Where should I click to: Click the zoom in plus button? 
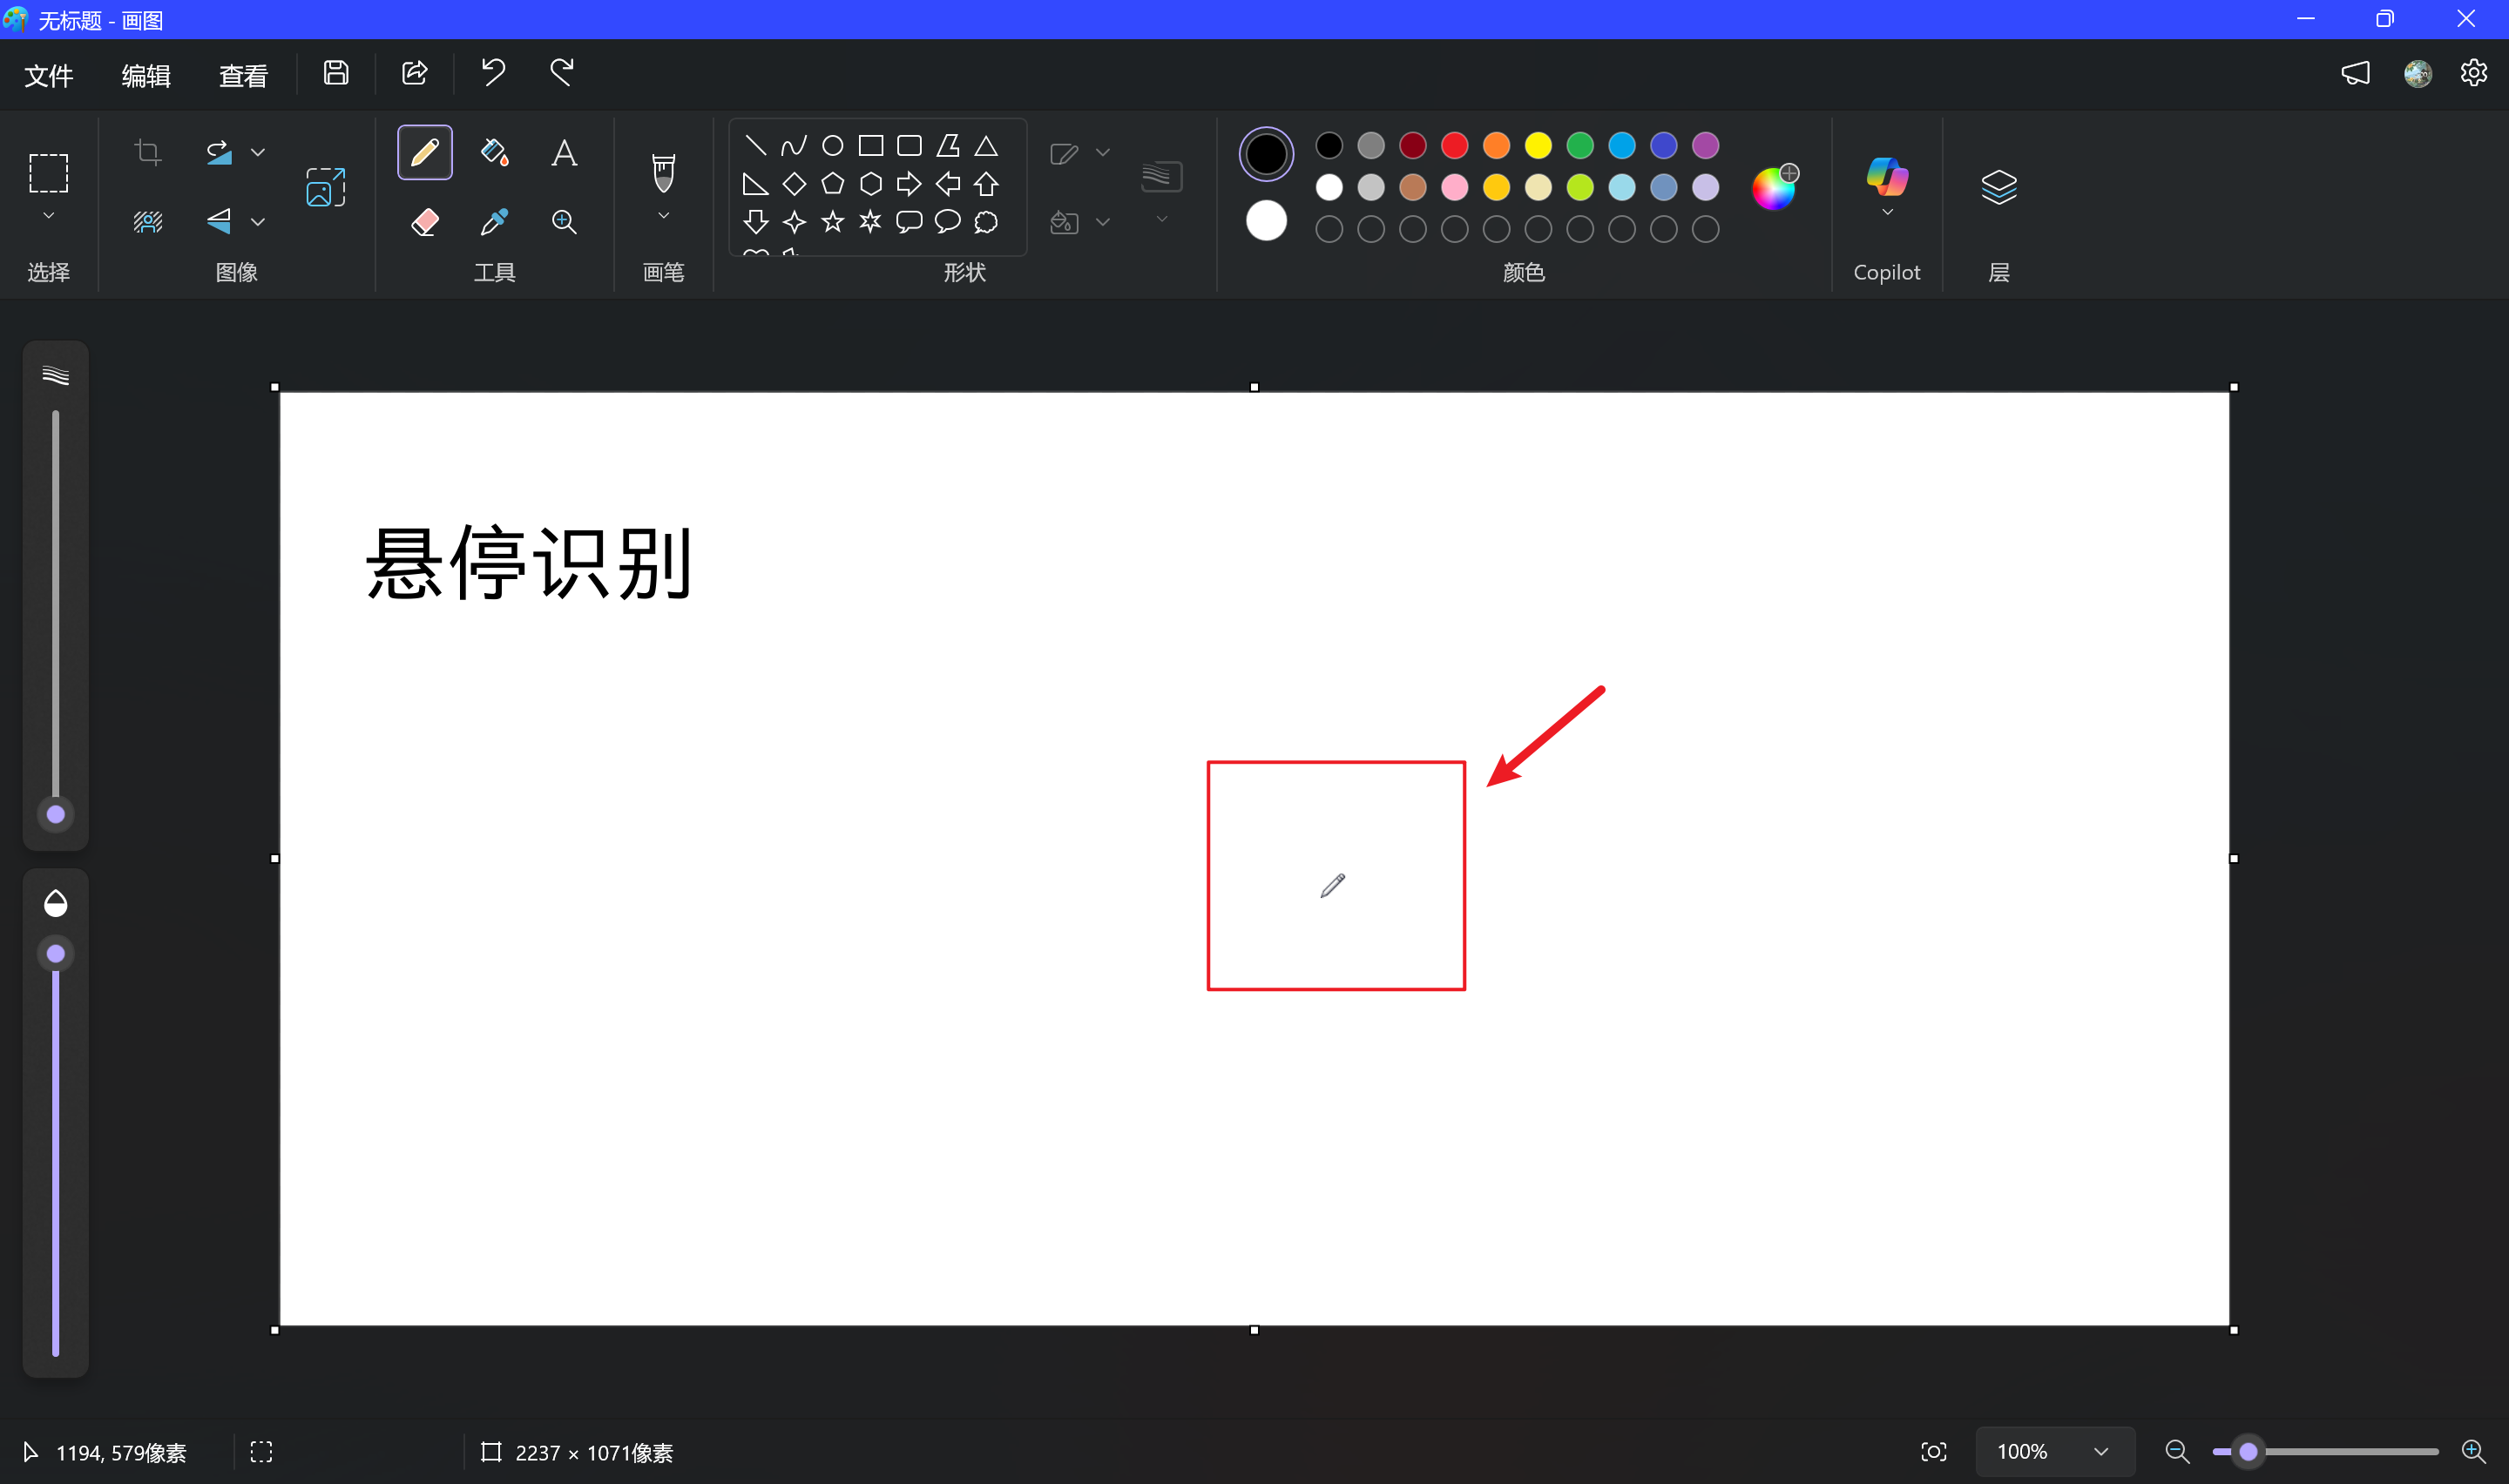pos(2472,1451)
